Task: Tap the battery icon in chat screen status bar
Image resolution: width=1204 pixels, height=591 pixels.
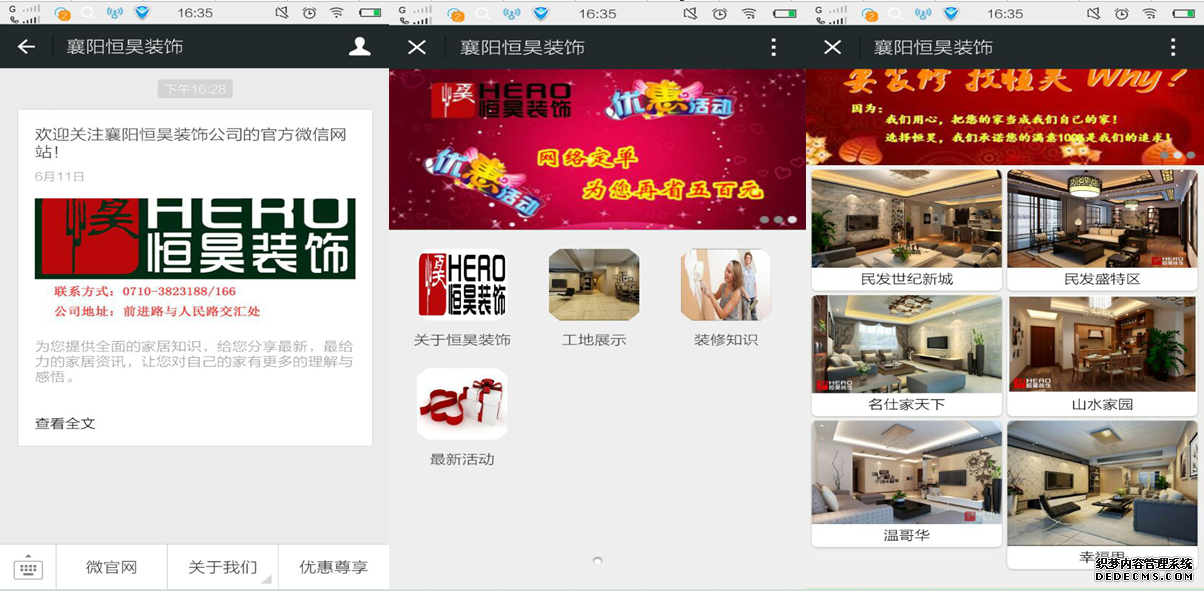Action: click(x=370, y=13)
